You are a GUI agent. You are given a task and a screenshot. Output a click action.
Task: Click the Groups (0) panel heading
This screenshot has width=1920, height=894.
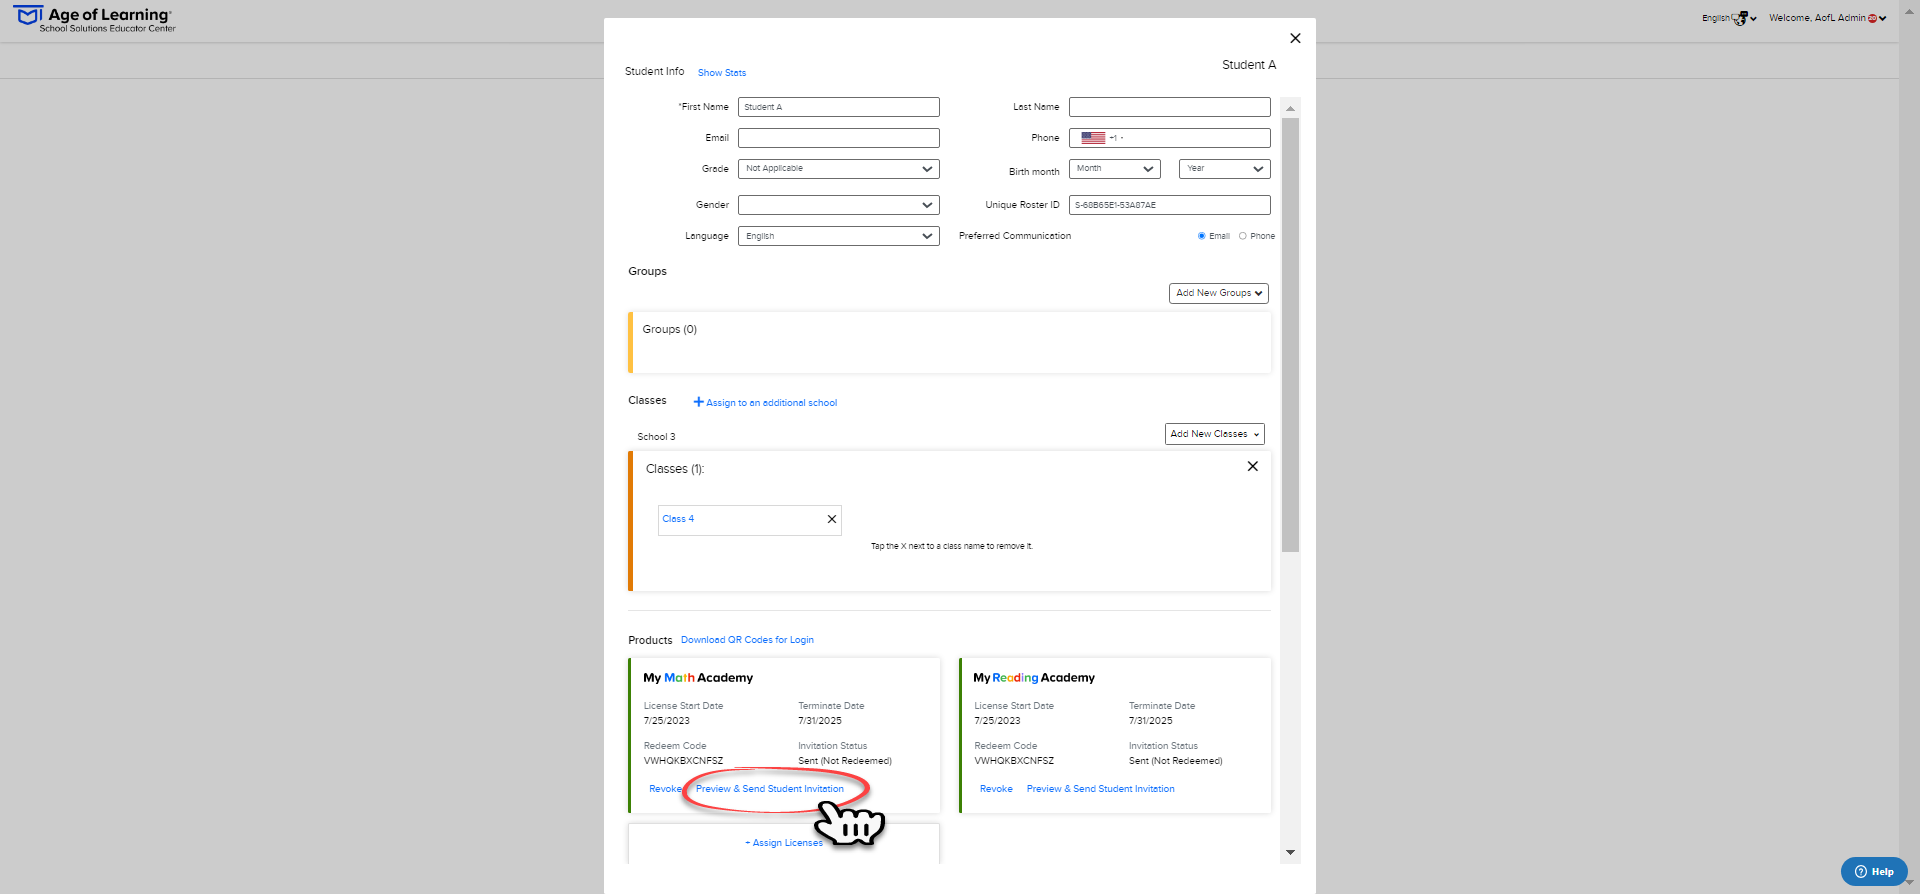coord(670,329)
